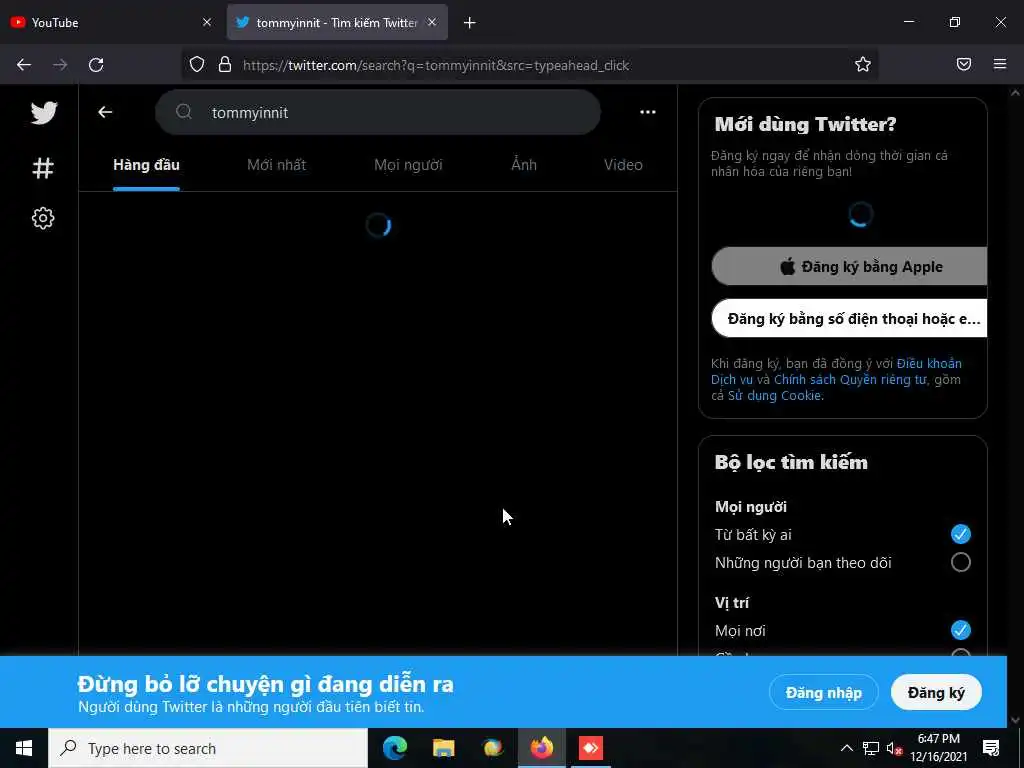1024x768 pixels.
Task: Click the twitter.com address bar URL
Action: (x=436, y=65)
